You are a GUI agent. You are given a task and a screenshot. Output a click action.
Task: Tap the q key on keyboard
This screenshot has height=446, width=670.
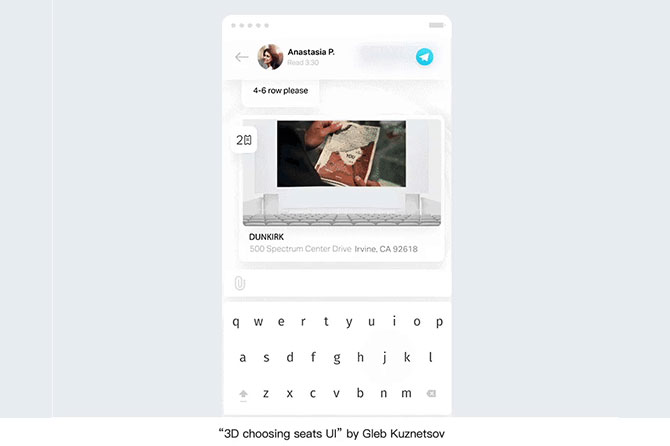tap(236, 322)
